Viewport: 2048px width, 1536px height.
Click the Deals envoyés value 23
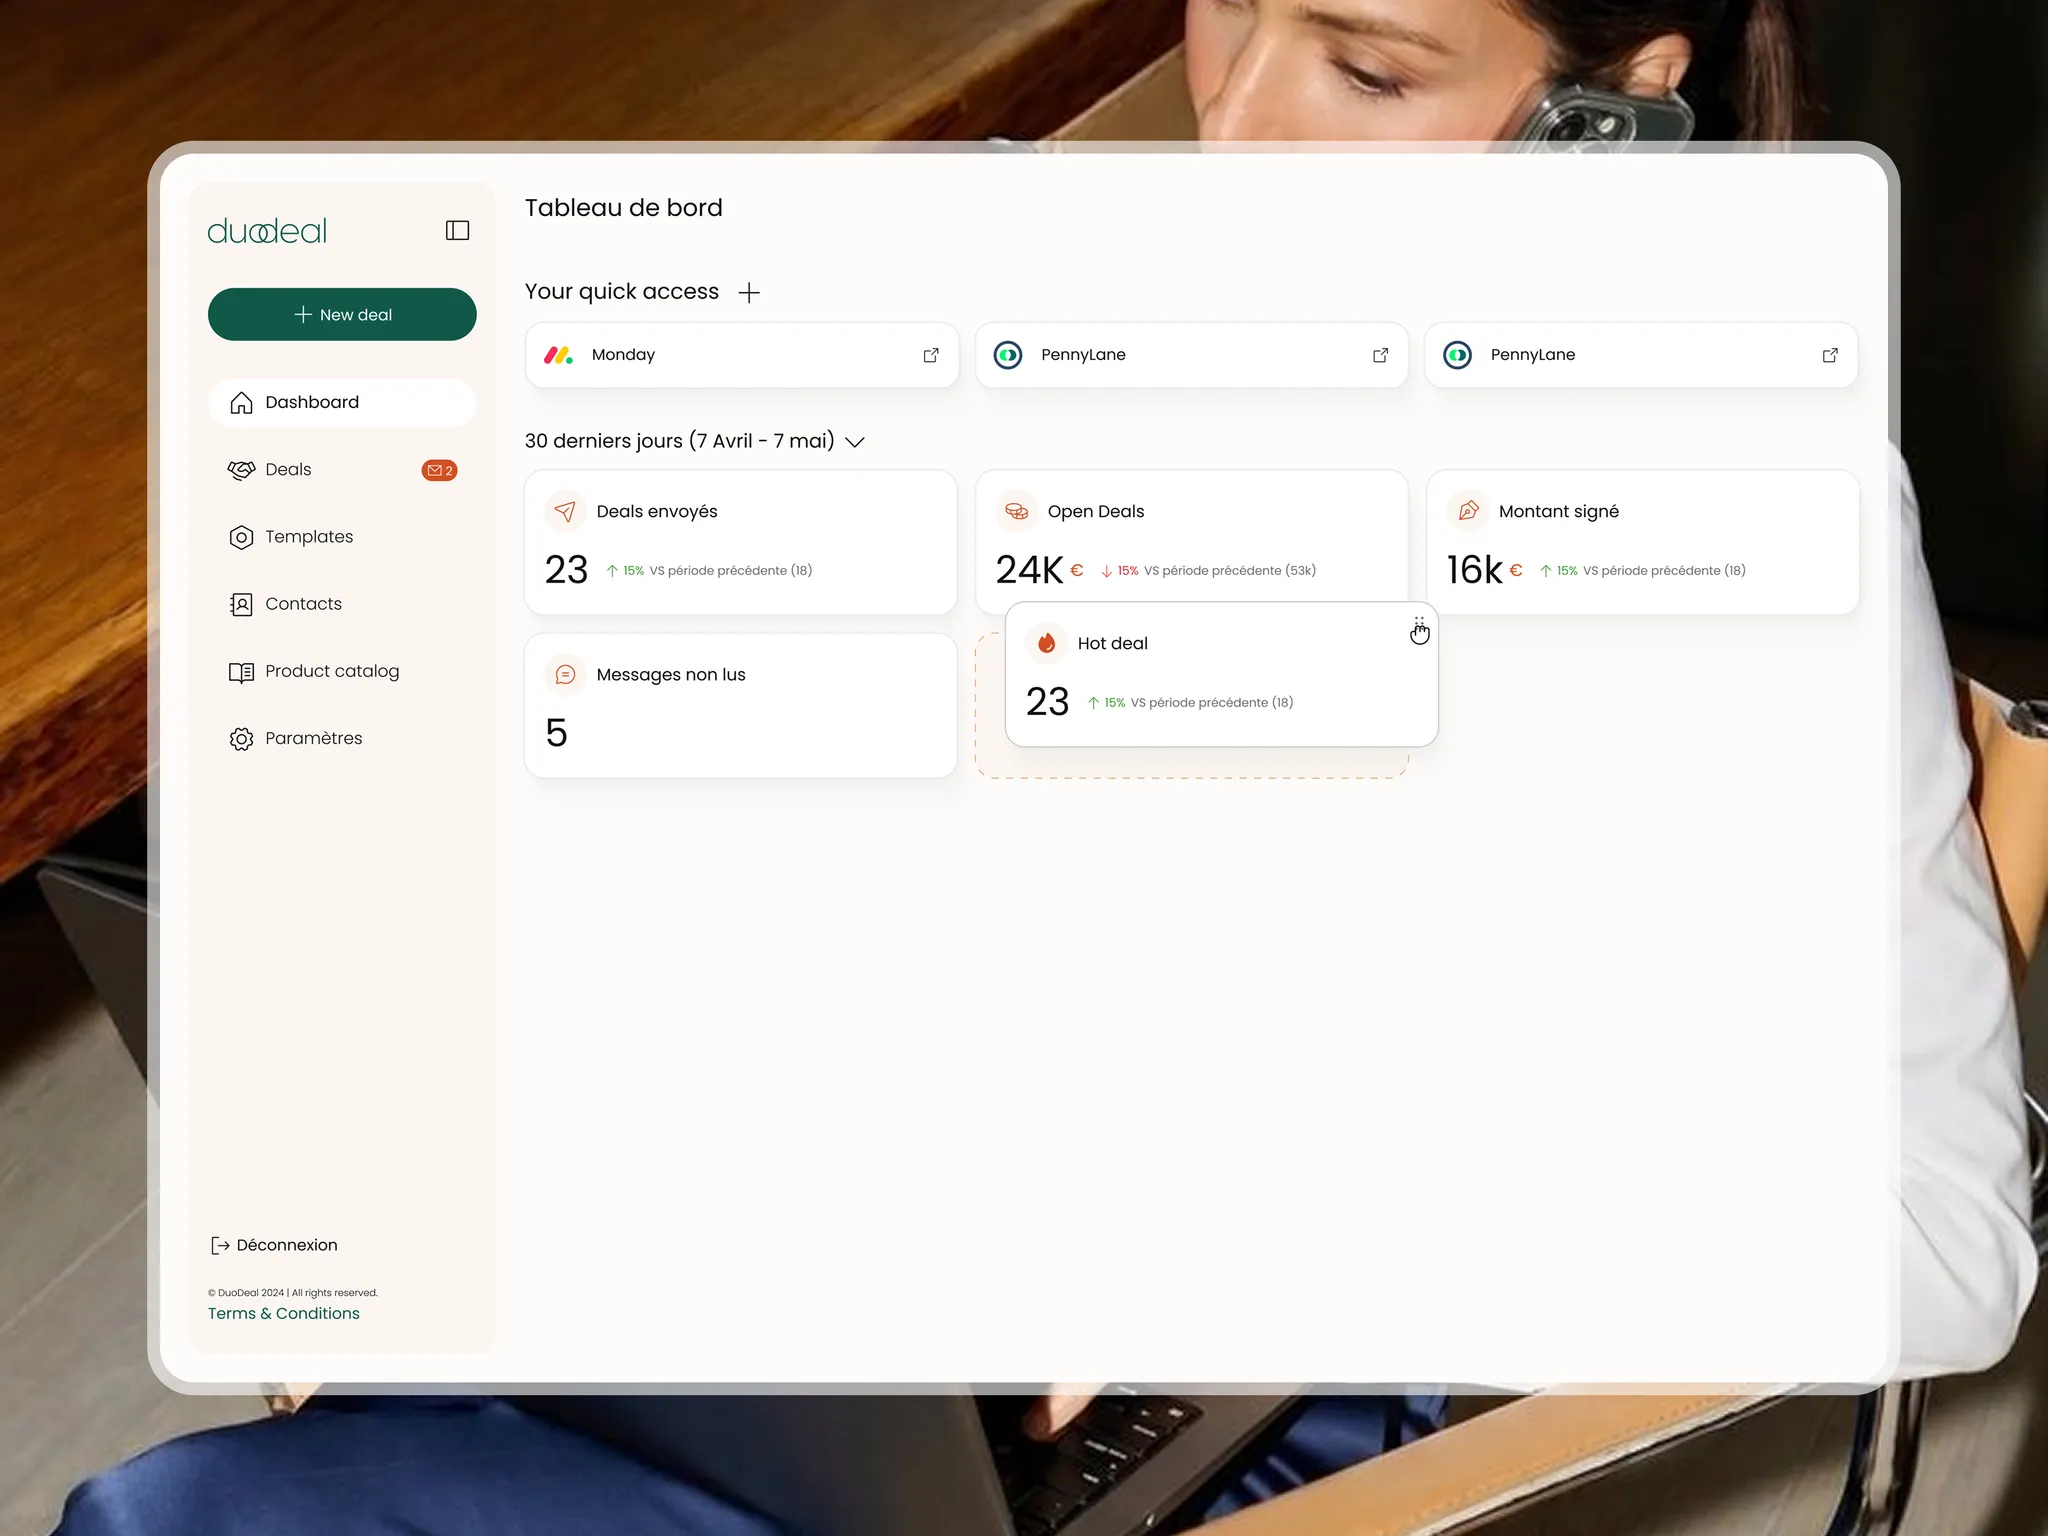[x=566, y=570]
